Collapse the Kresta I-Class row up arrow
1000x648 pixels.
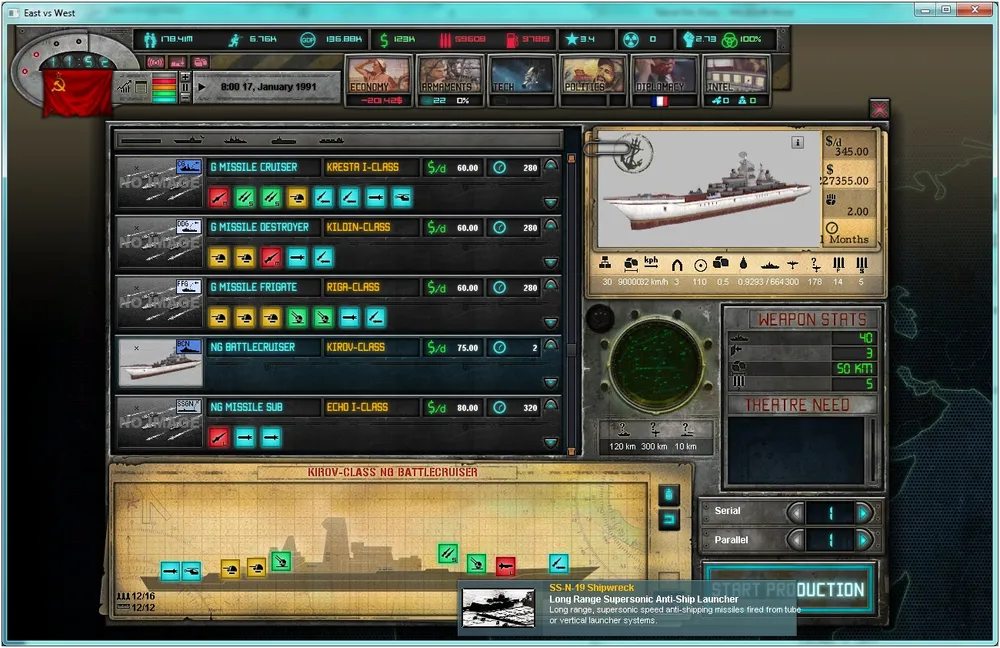pos(550,165)
